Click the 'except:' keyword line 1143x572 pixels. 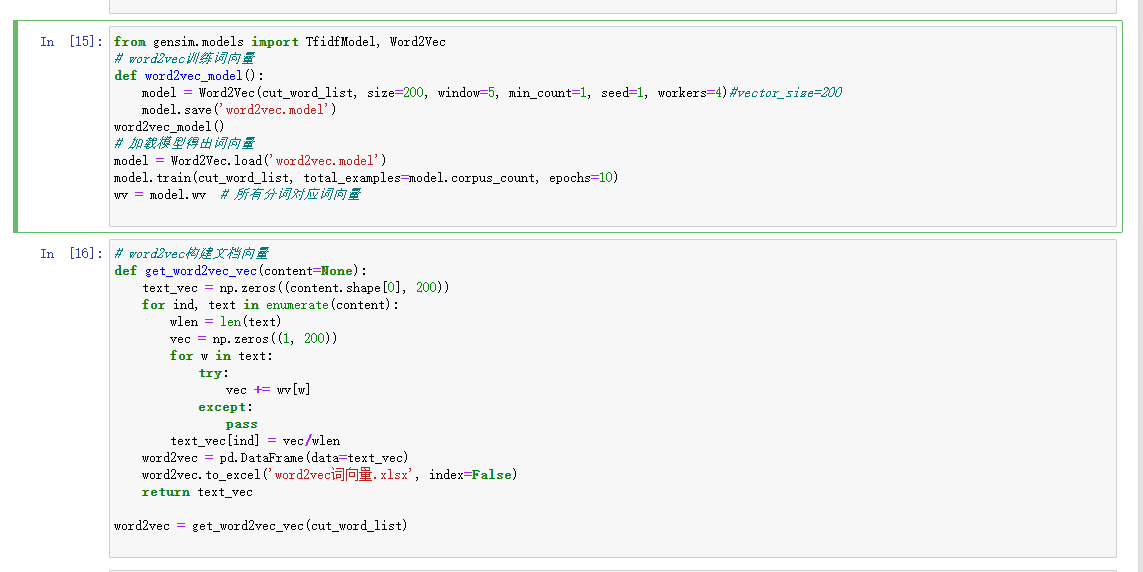(226, 407)
